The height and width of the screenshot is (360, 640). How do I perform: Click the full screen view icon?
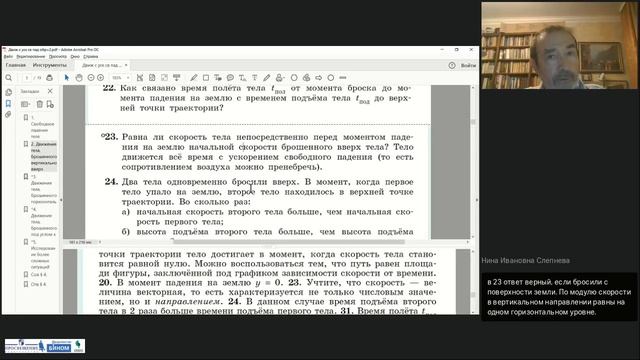[164, 78]
